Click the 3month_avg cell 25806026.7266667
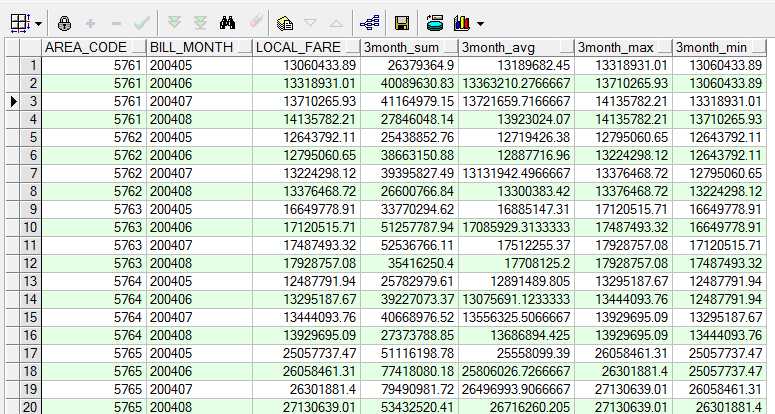This screenshot has width=775, height=414. (517, 371)
